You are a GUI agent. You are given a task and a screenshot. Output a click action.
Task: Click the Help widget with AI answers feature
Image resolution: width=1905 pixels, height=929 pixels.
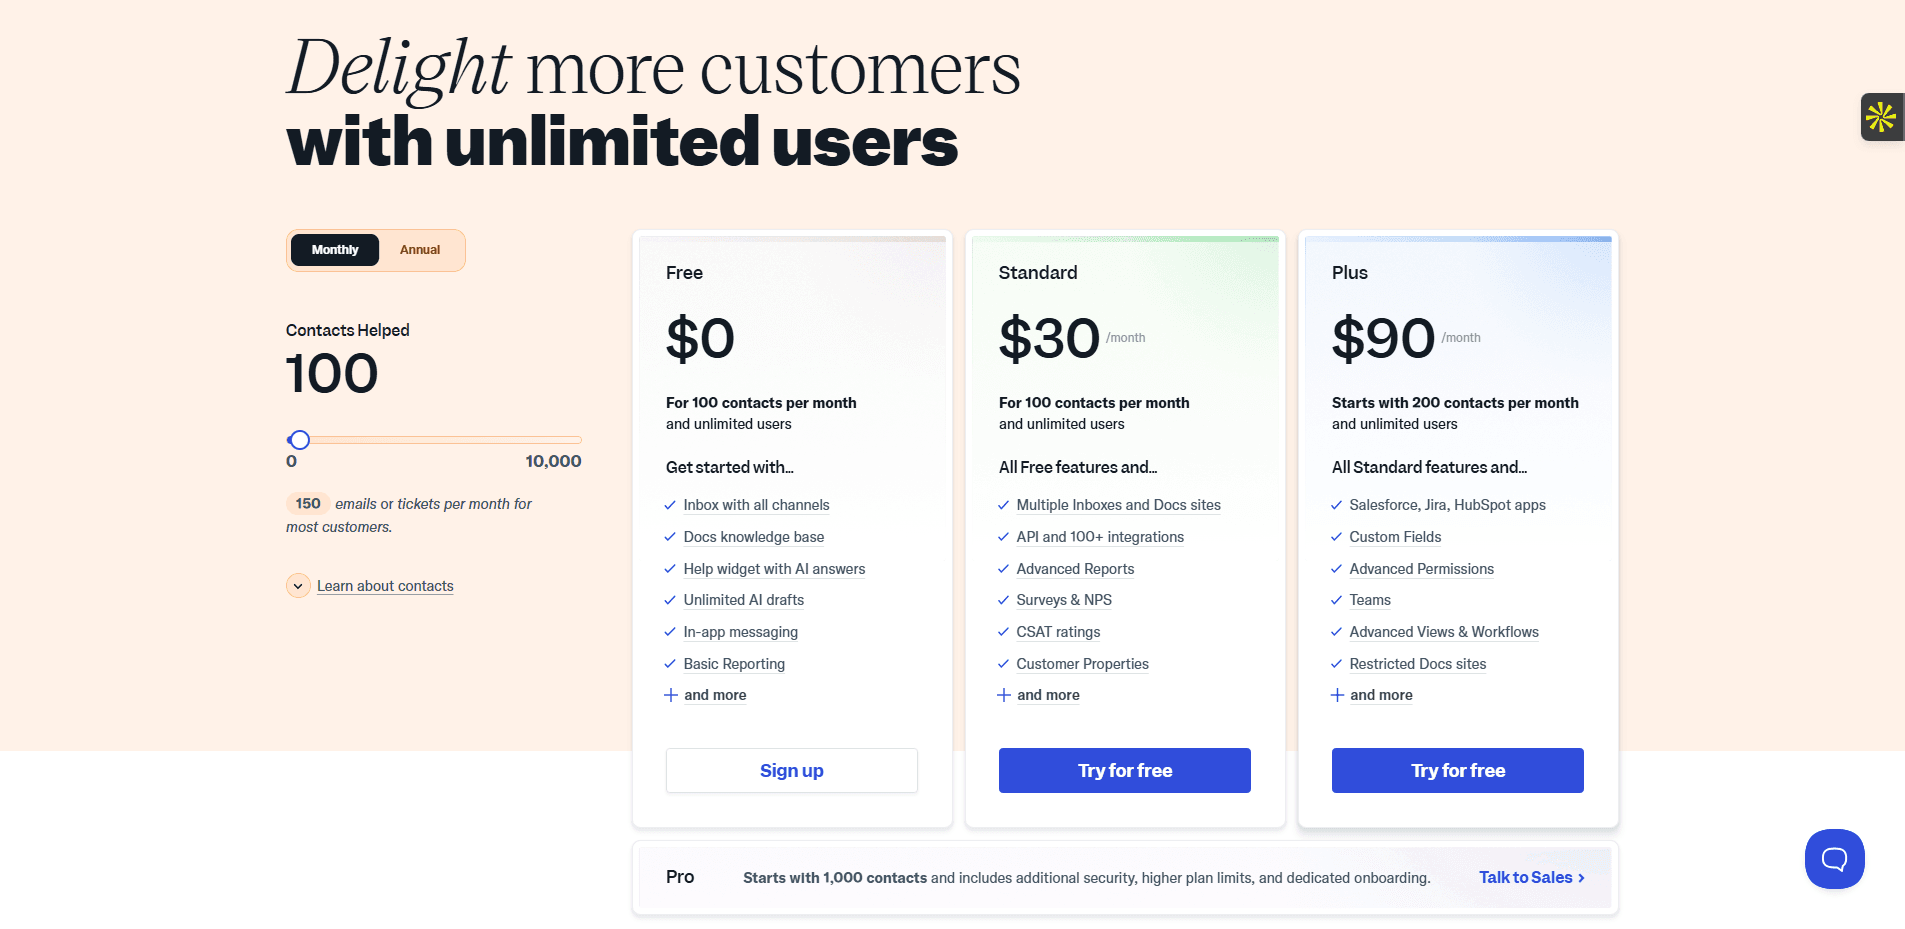774,569
